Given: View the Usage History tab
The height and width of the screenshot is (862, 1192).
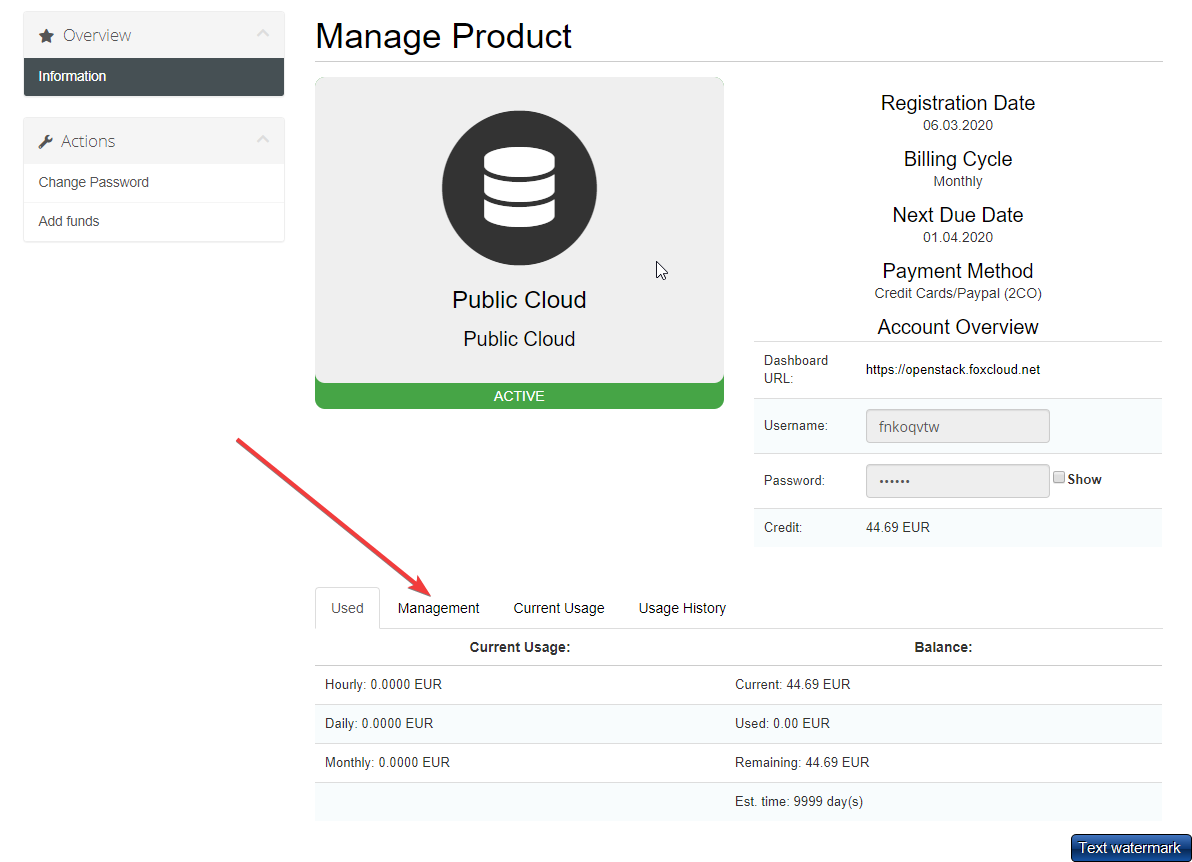Looking at the screenshot, I should click(682, 608).
